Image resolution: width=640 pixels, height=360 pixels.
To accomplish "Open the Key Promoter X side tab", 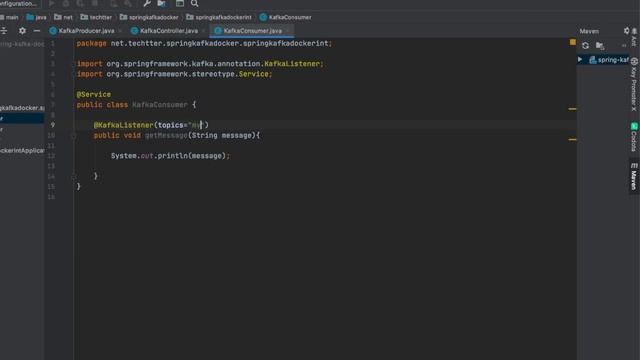I will coord(634,85).
